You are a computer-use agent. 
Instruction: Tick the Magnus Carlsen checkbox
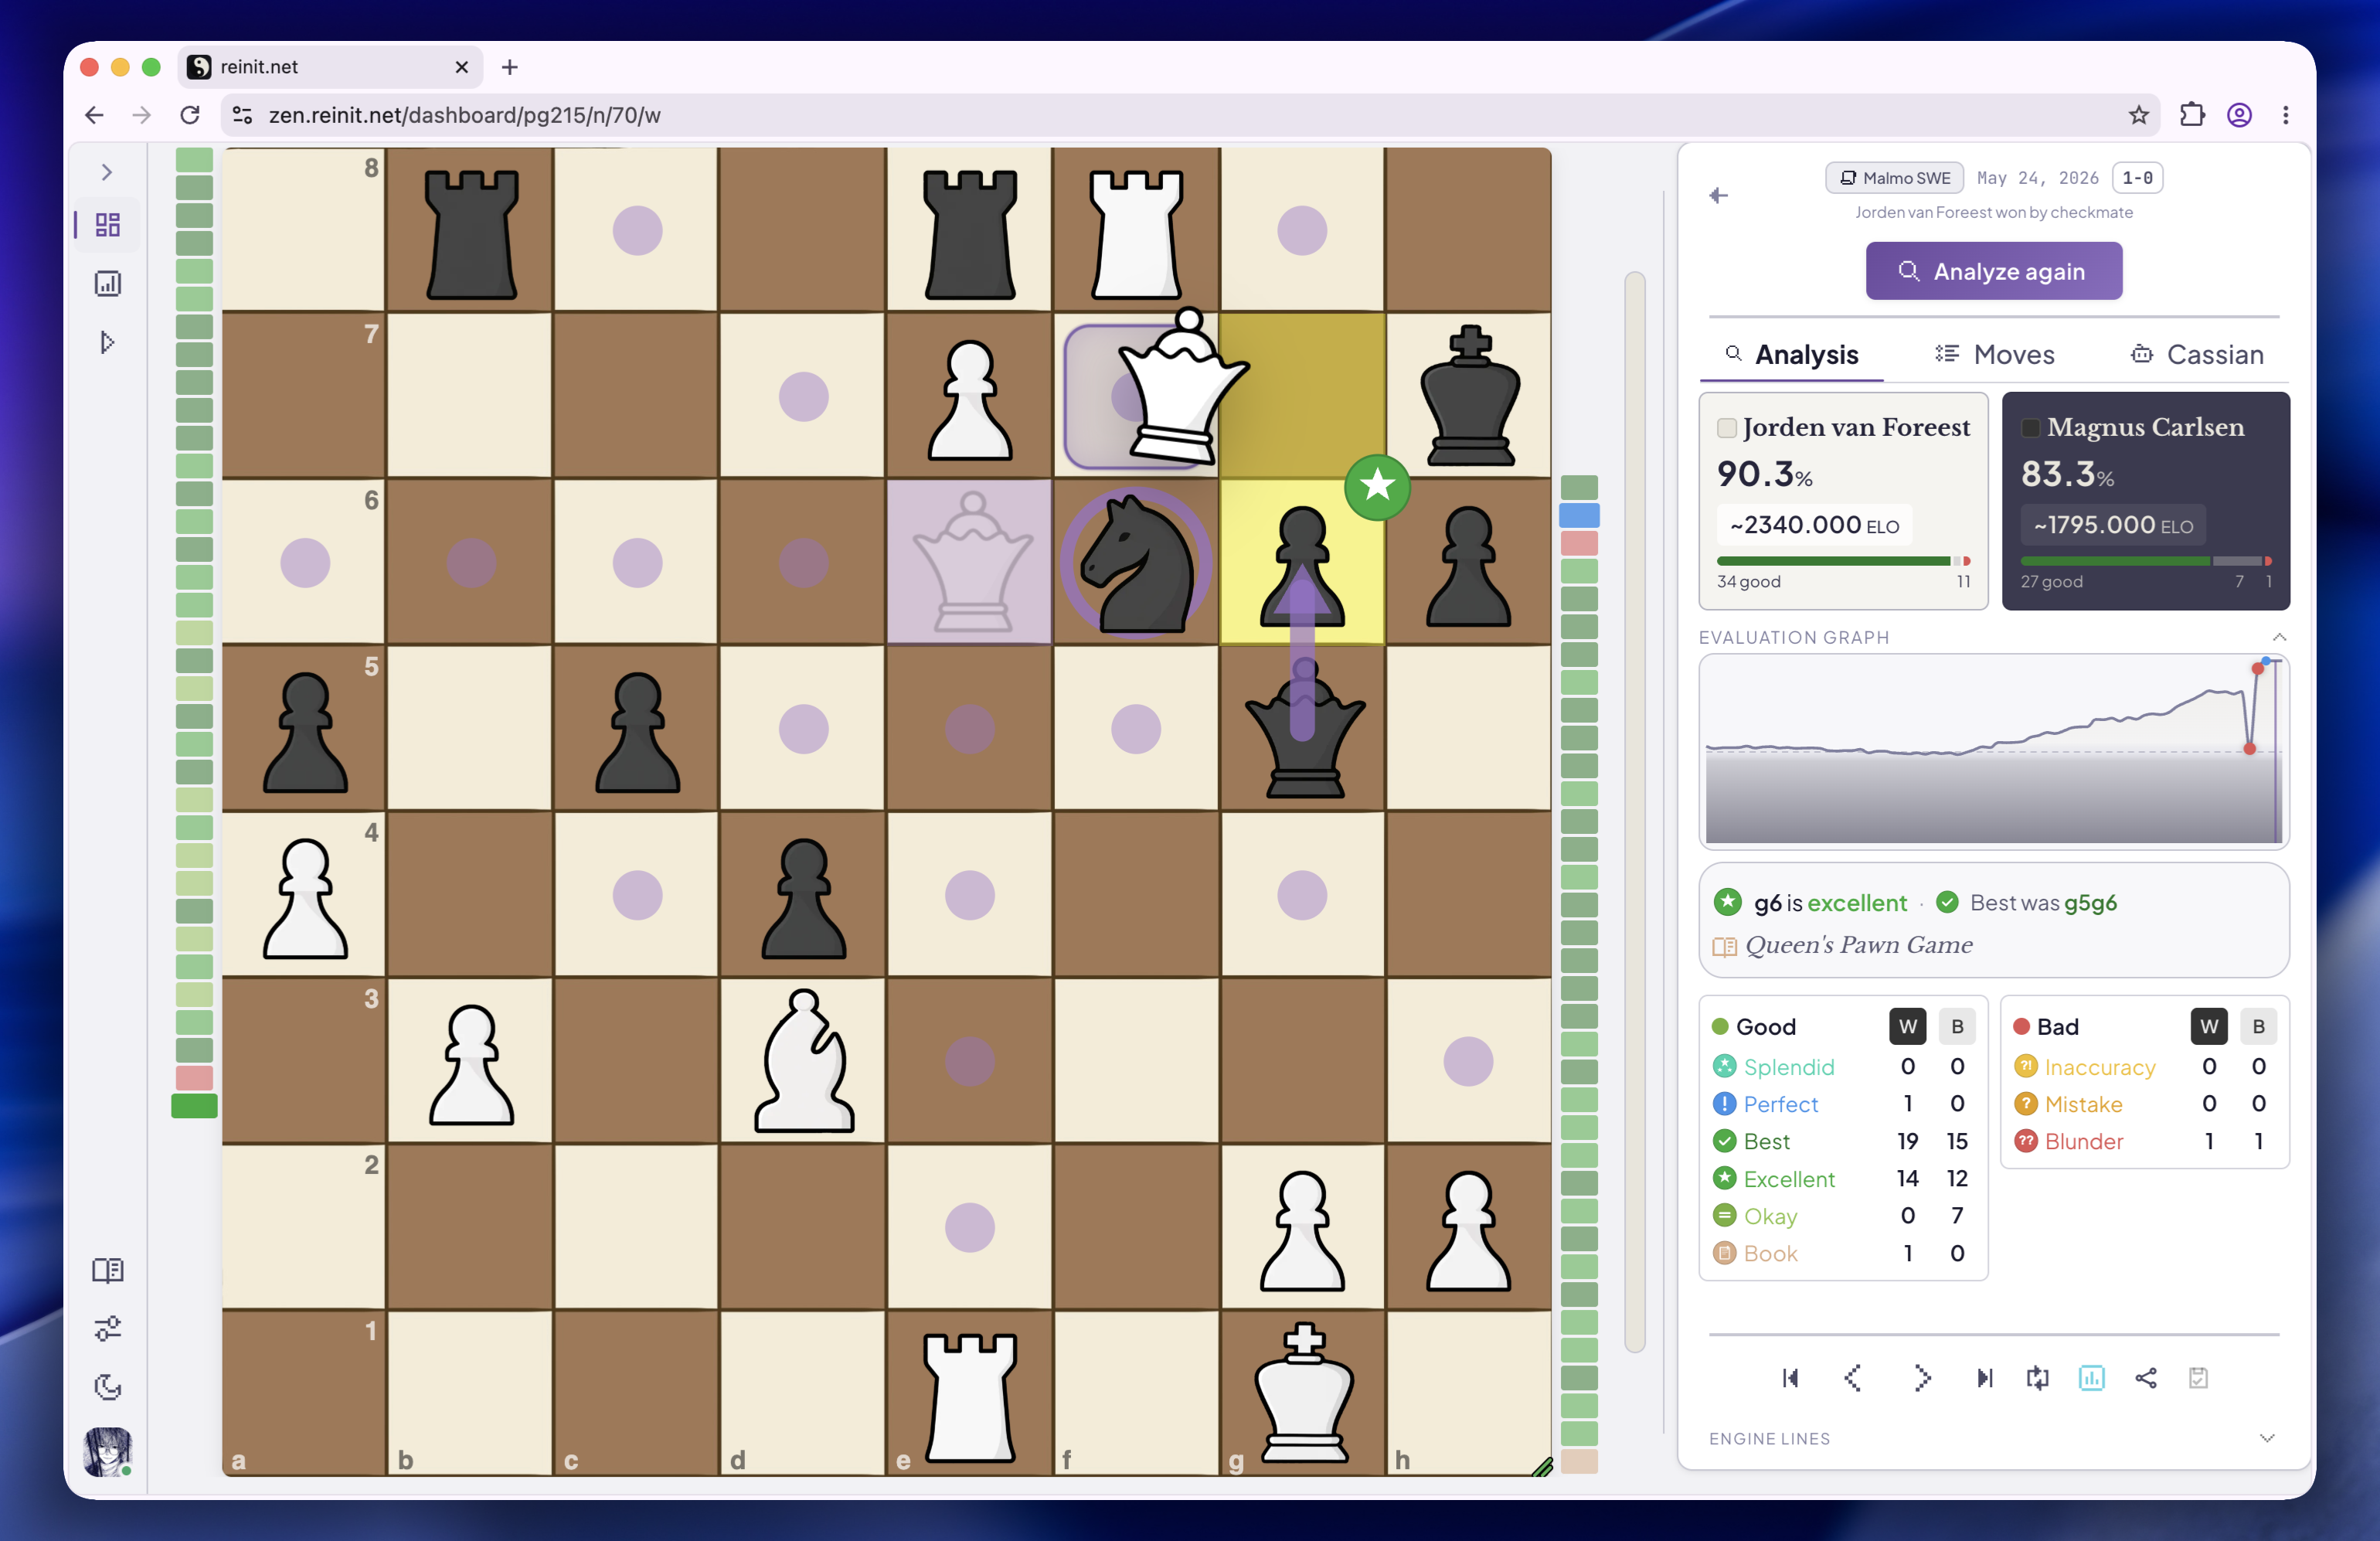[x=2030, y=428]
